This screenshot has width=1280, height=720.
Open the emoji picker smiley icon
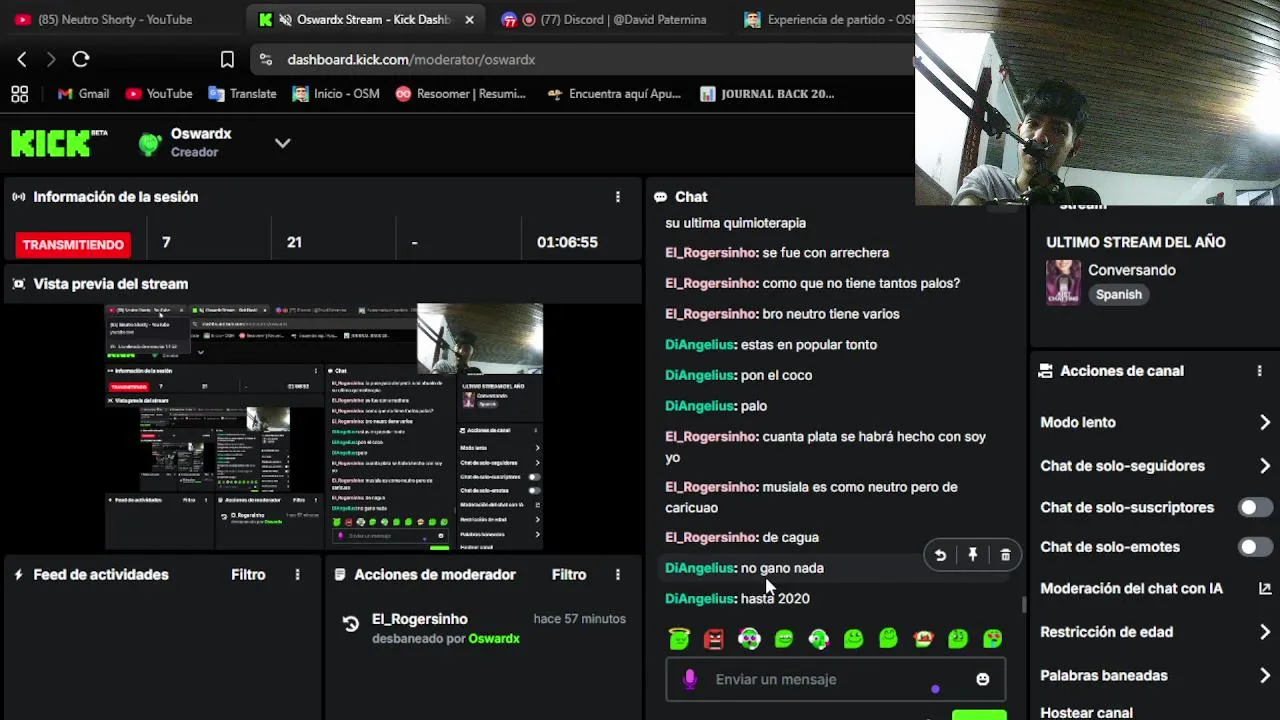[983, 680]
